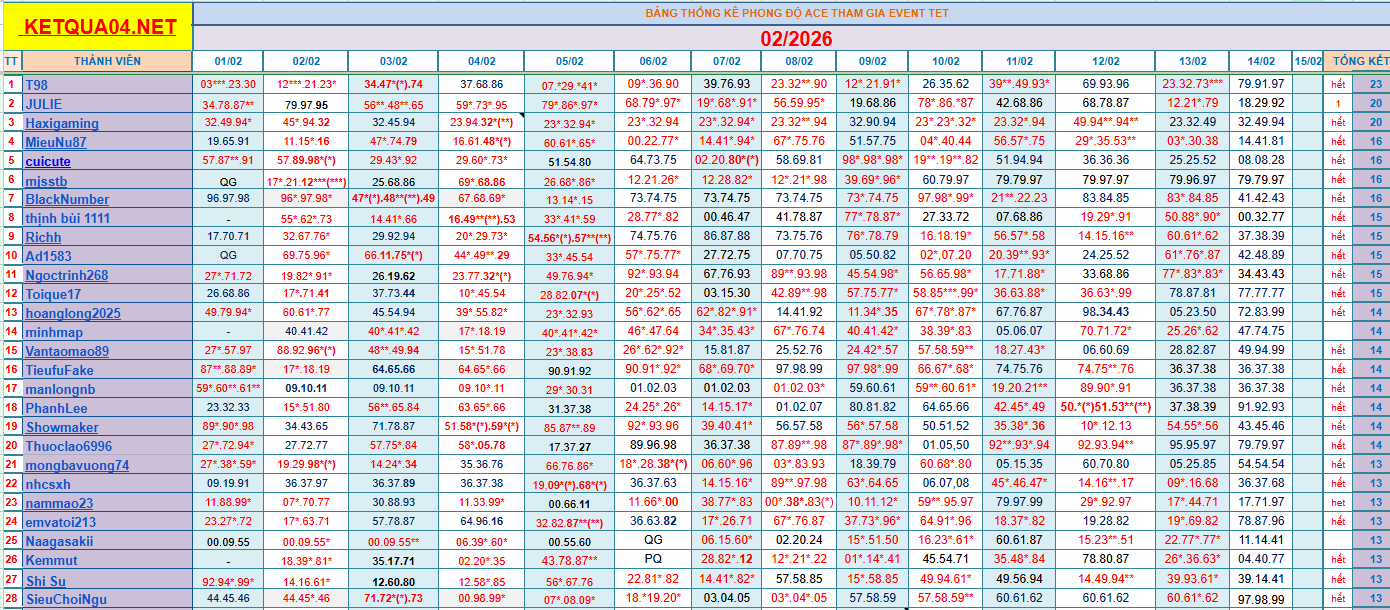Image resolution: width=1390 pixels, height=610 pixels.
Task: Click cell 97.98.99 in SieuChoiNgu row
Action: coord(1261,599)
